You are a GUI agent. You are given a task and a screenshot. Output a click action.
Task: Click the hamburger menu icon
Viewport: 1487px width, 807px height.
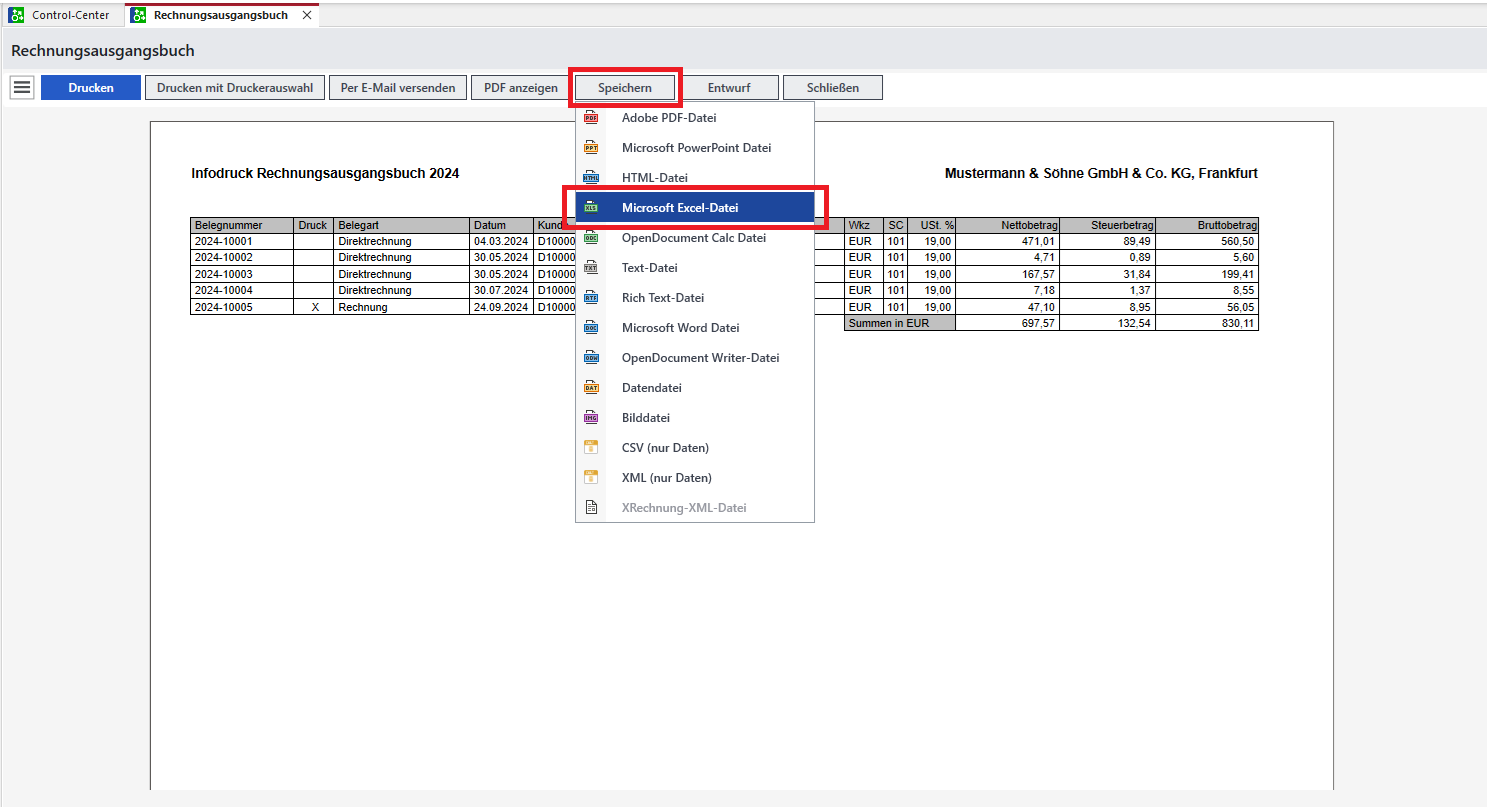[x=22, y=88]
